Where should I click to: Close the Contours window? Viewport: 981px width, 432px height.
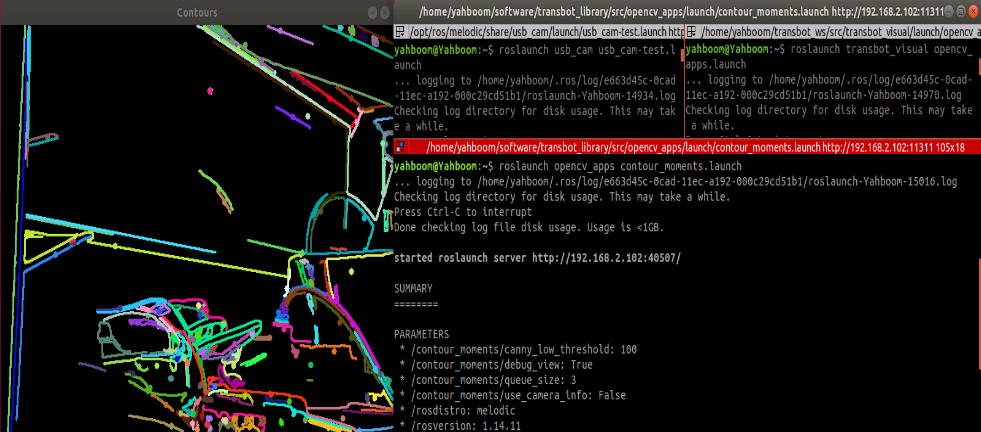386,12
